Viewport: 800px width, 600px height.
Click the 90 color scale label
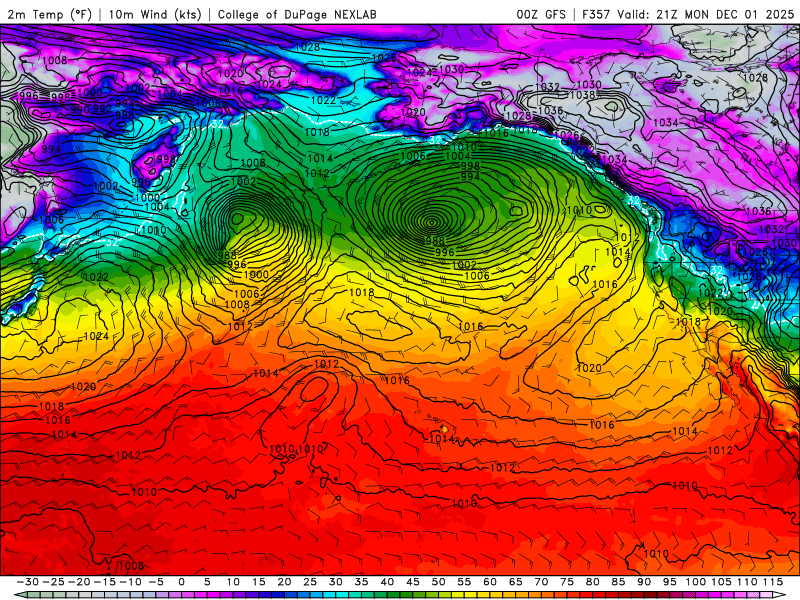coord(644,582)
